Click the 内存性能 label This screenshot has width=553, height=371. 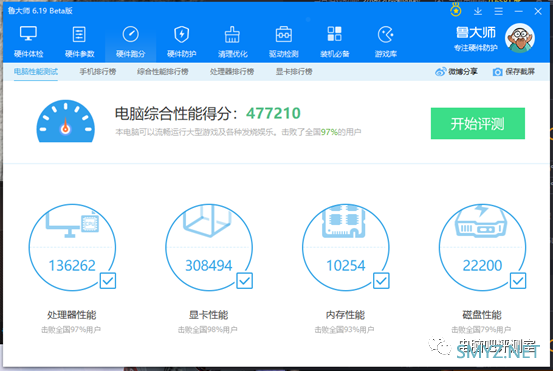pos(345,315)
